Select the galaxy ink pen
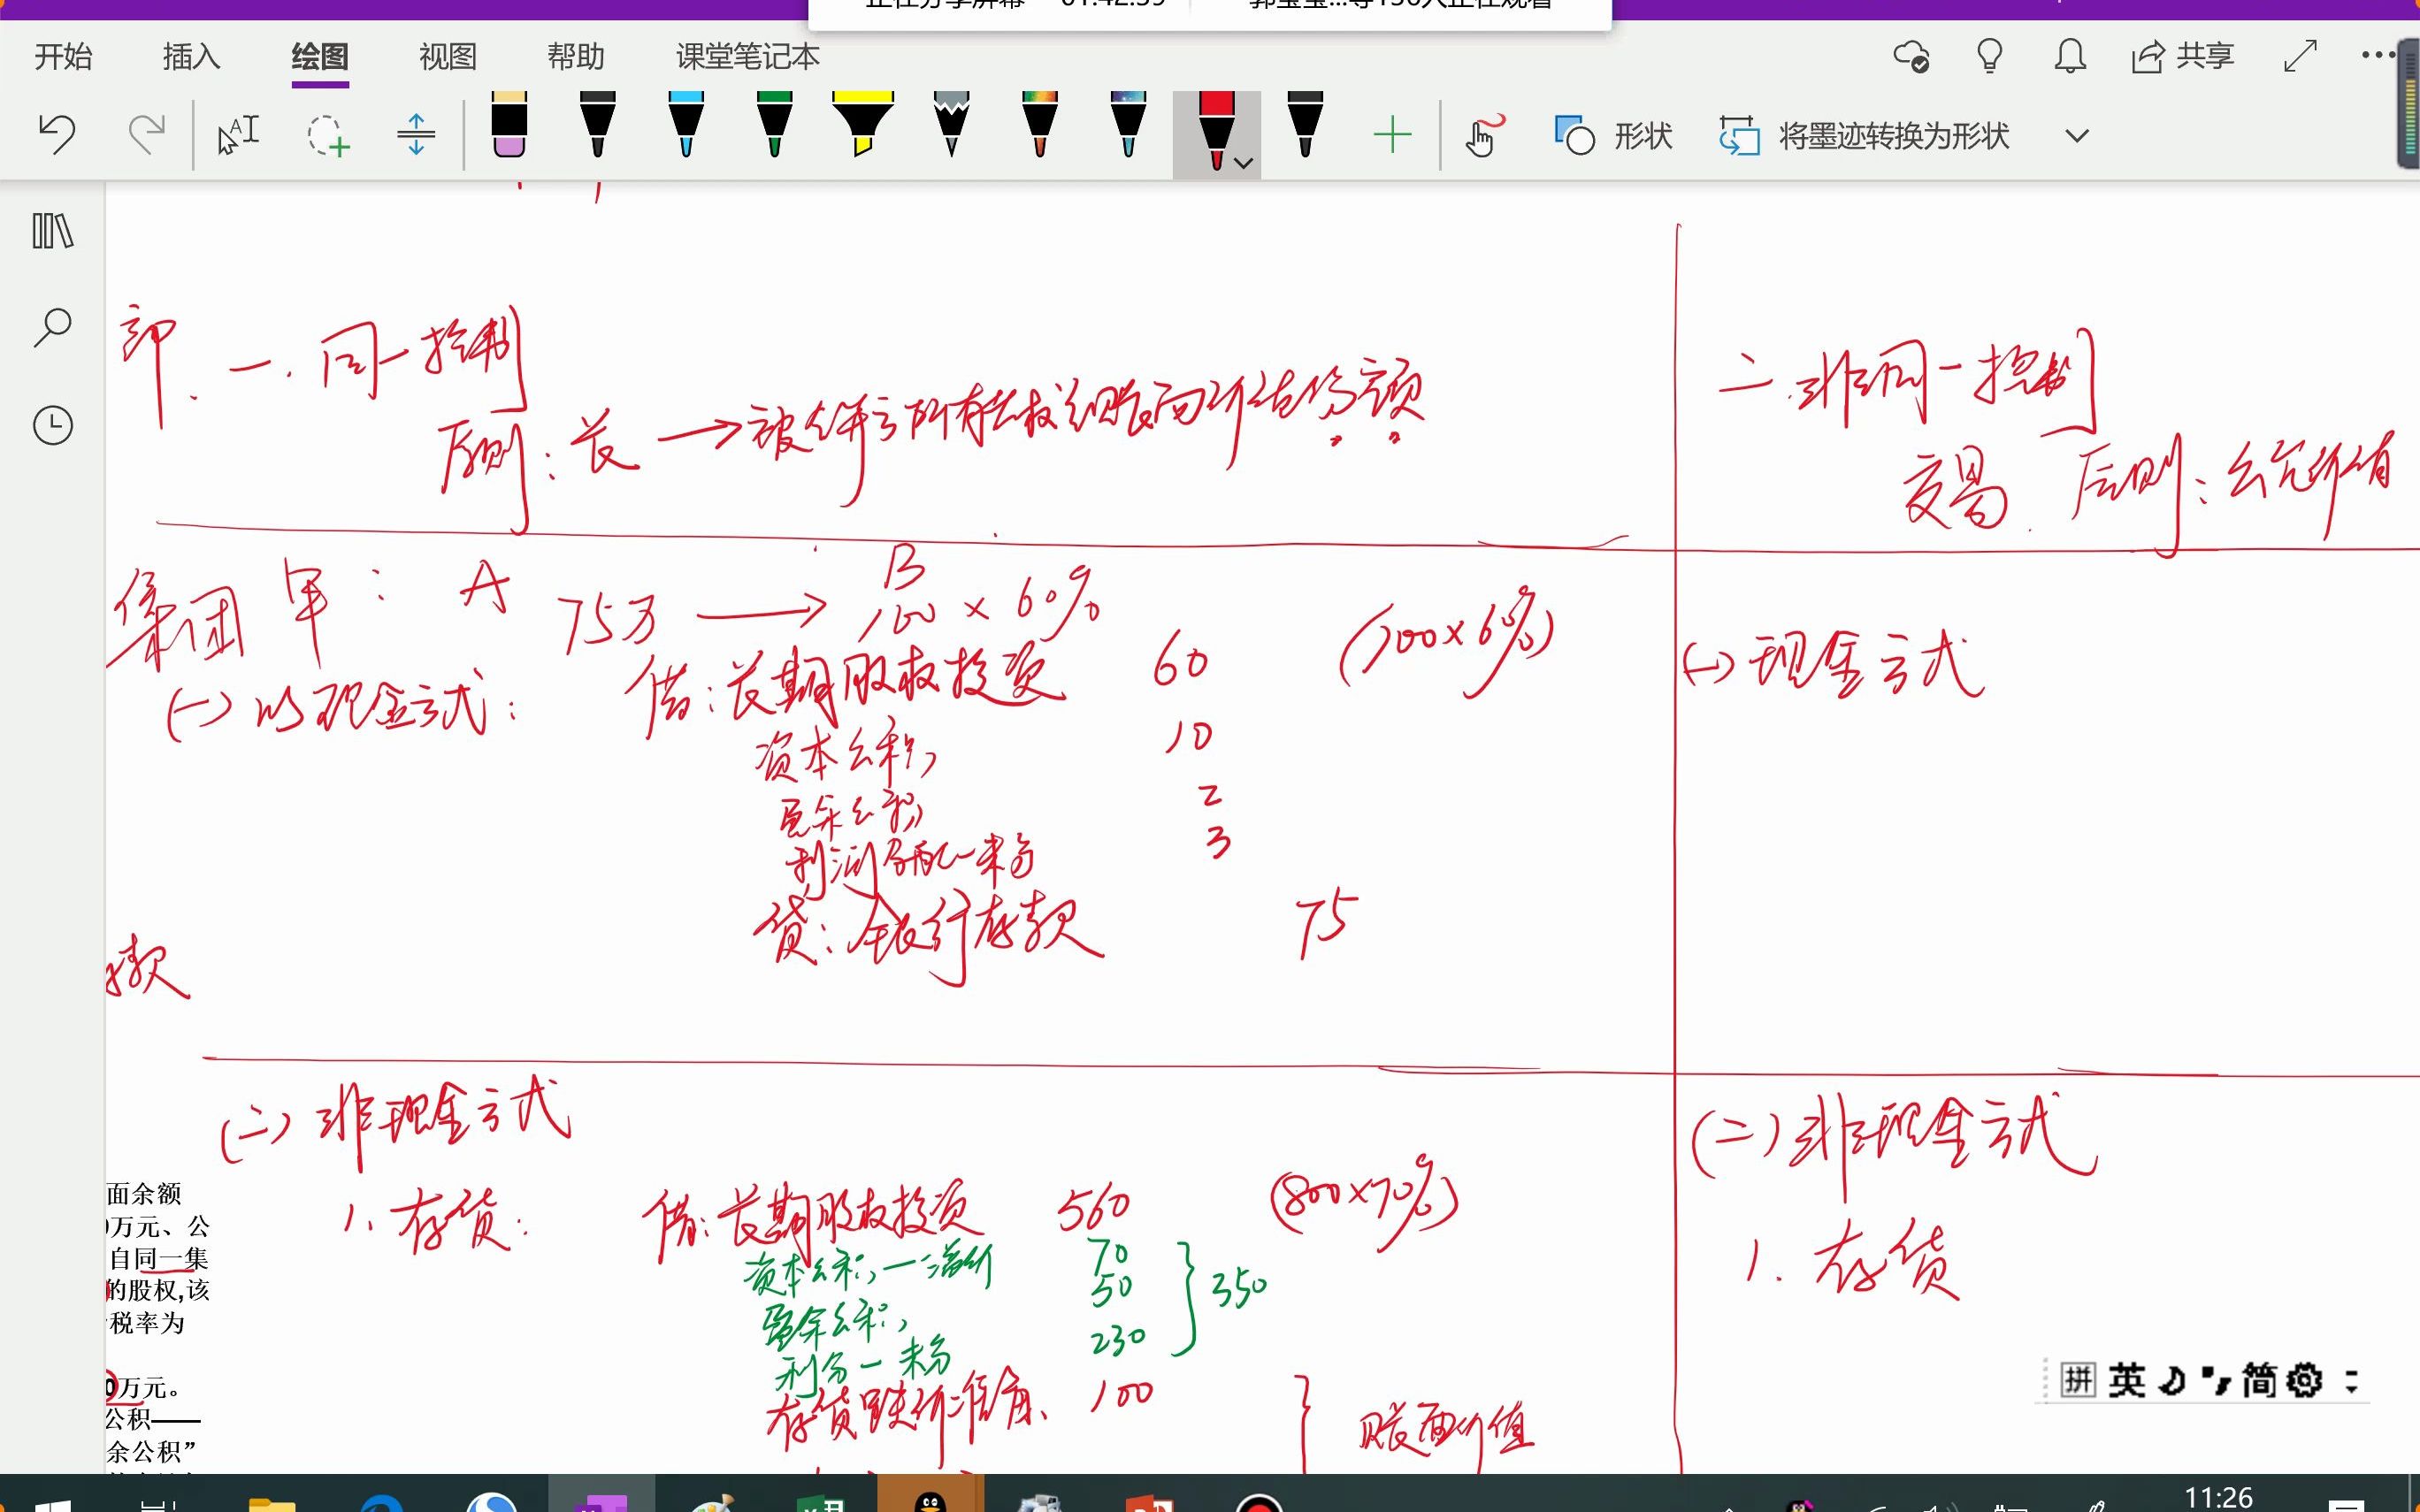 coord(1128,125)
